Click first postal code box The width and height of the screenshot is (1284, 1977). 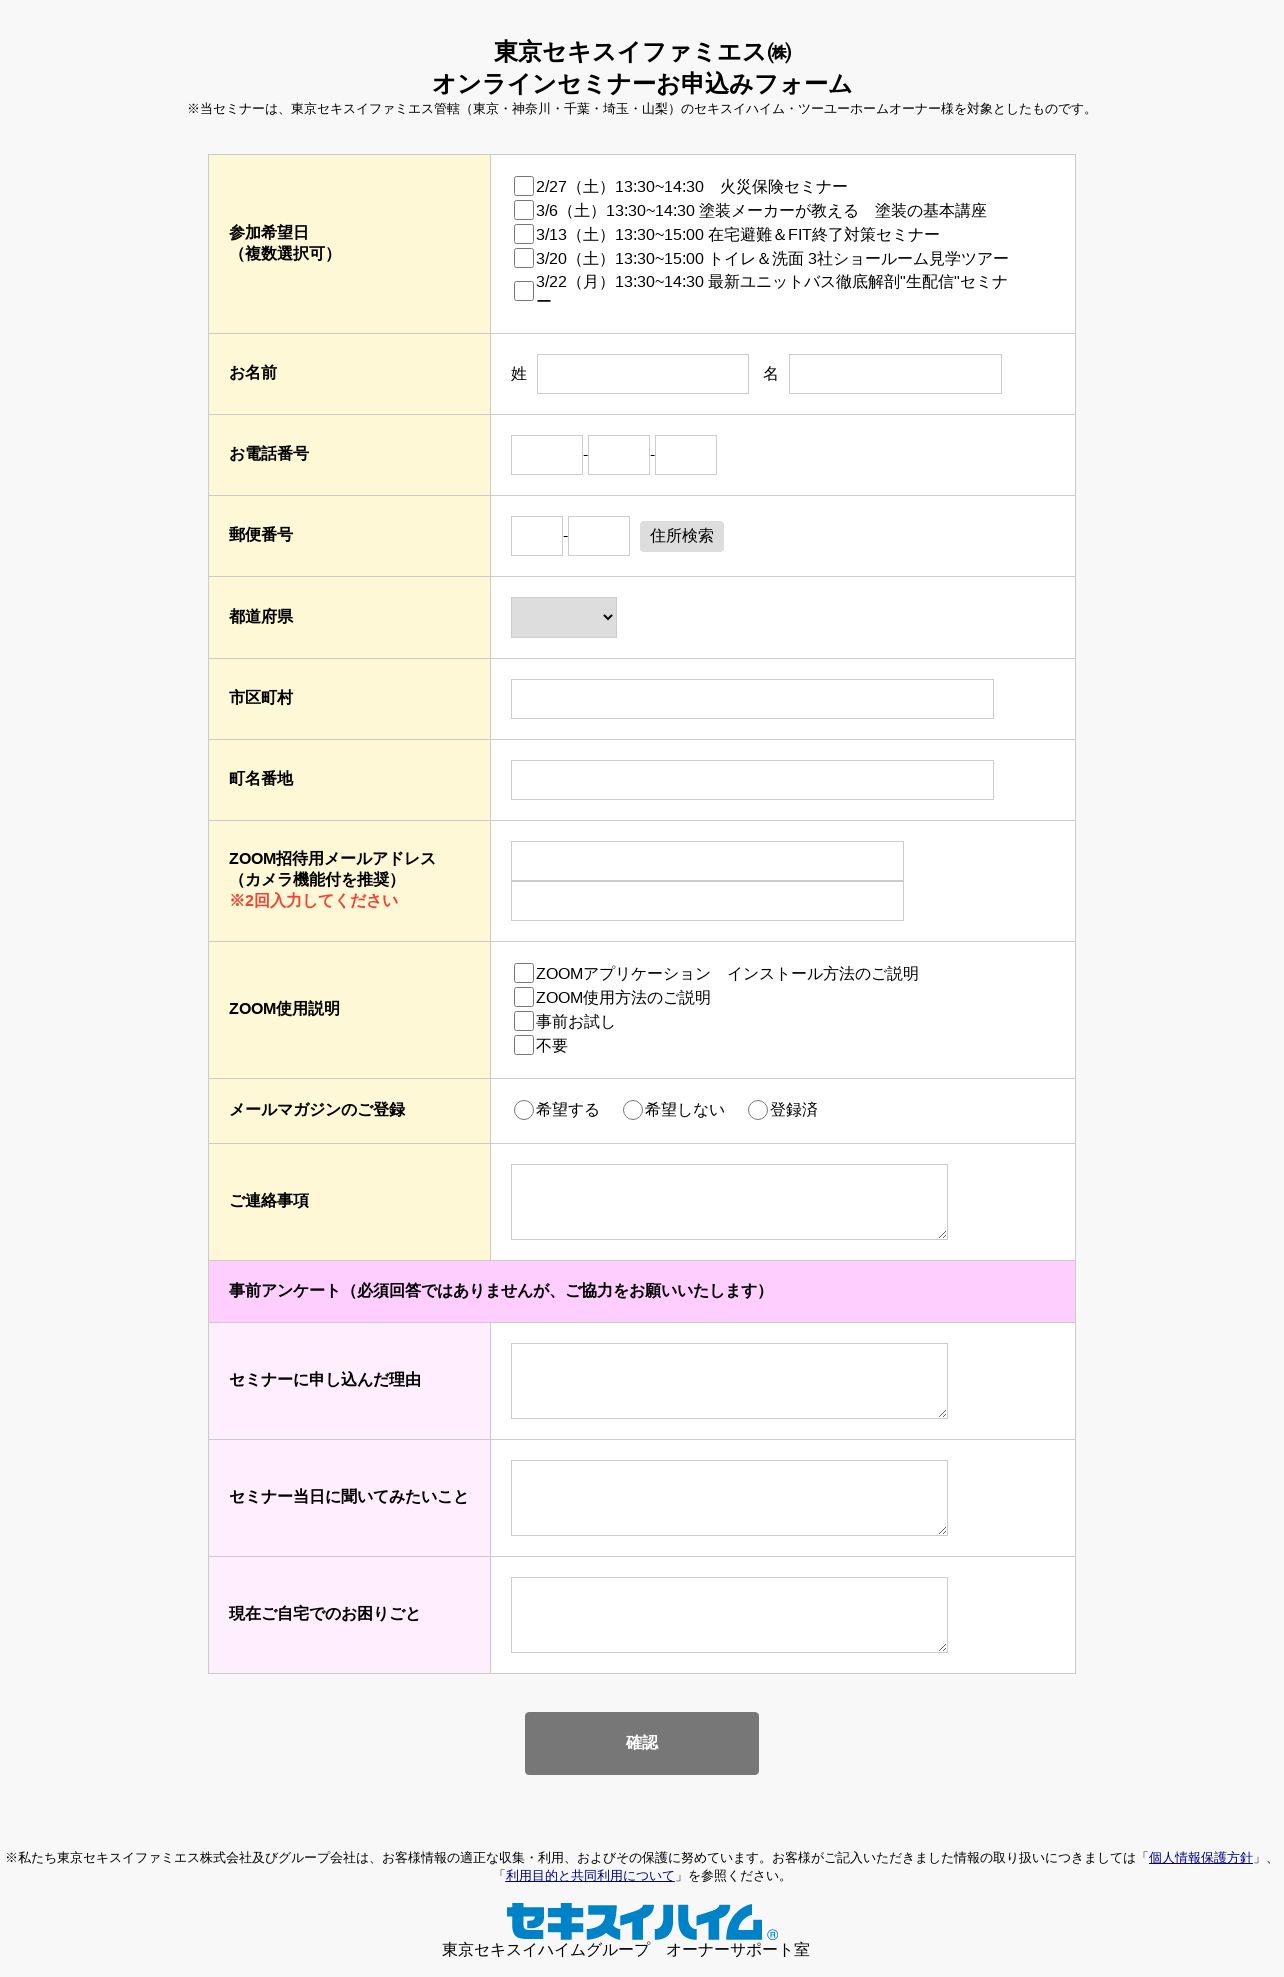(537, 536)
